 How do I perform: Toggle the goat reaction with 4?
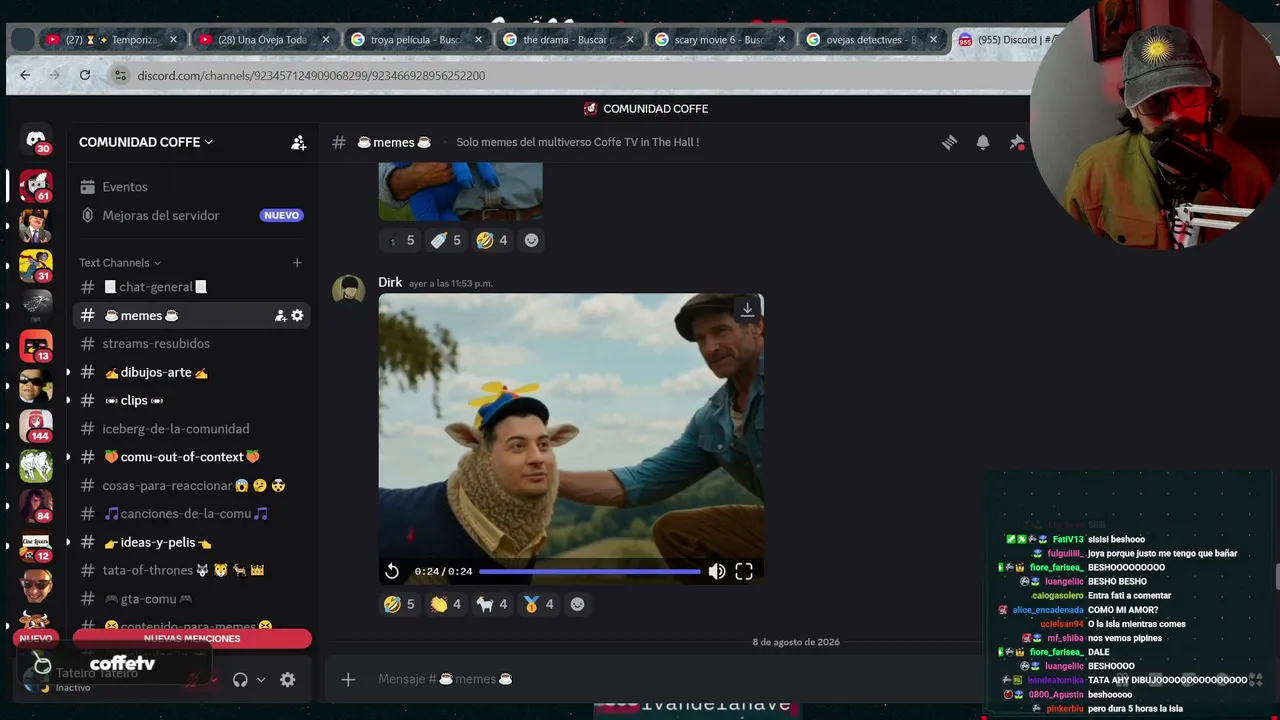pyautogui.click(x=492, y=604)
